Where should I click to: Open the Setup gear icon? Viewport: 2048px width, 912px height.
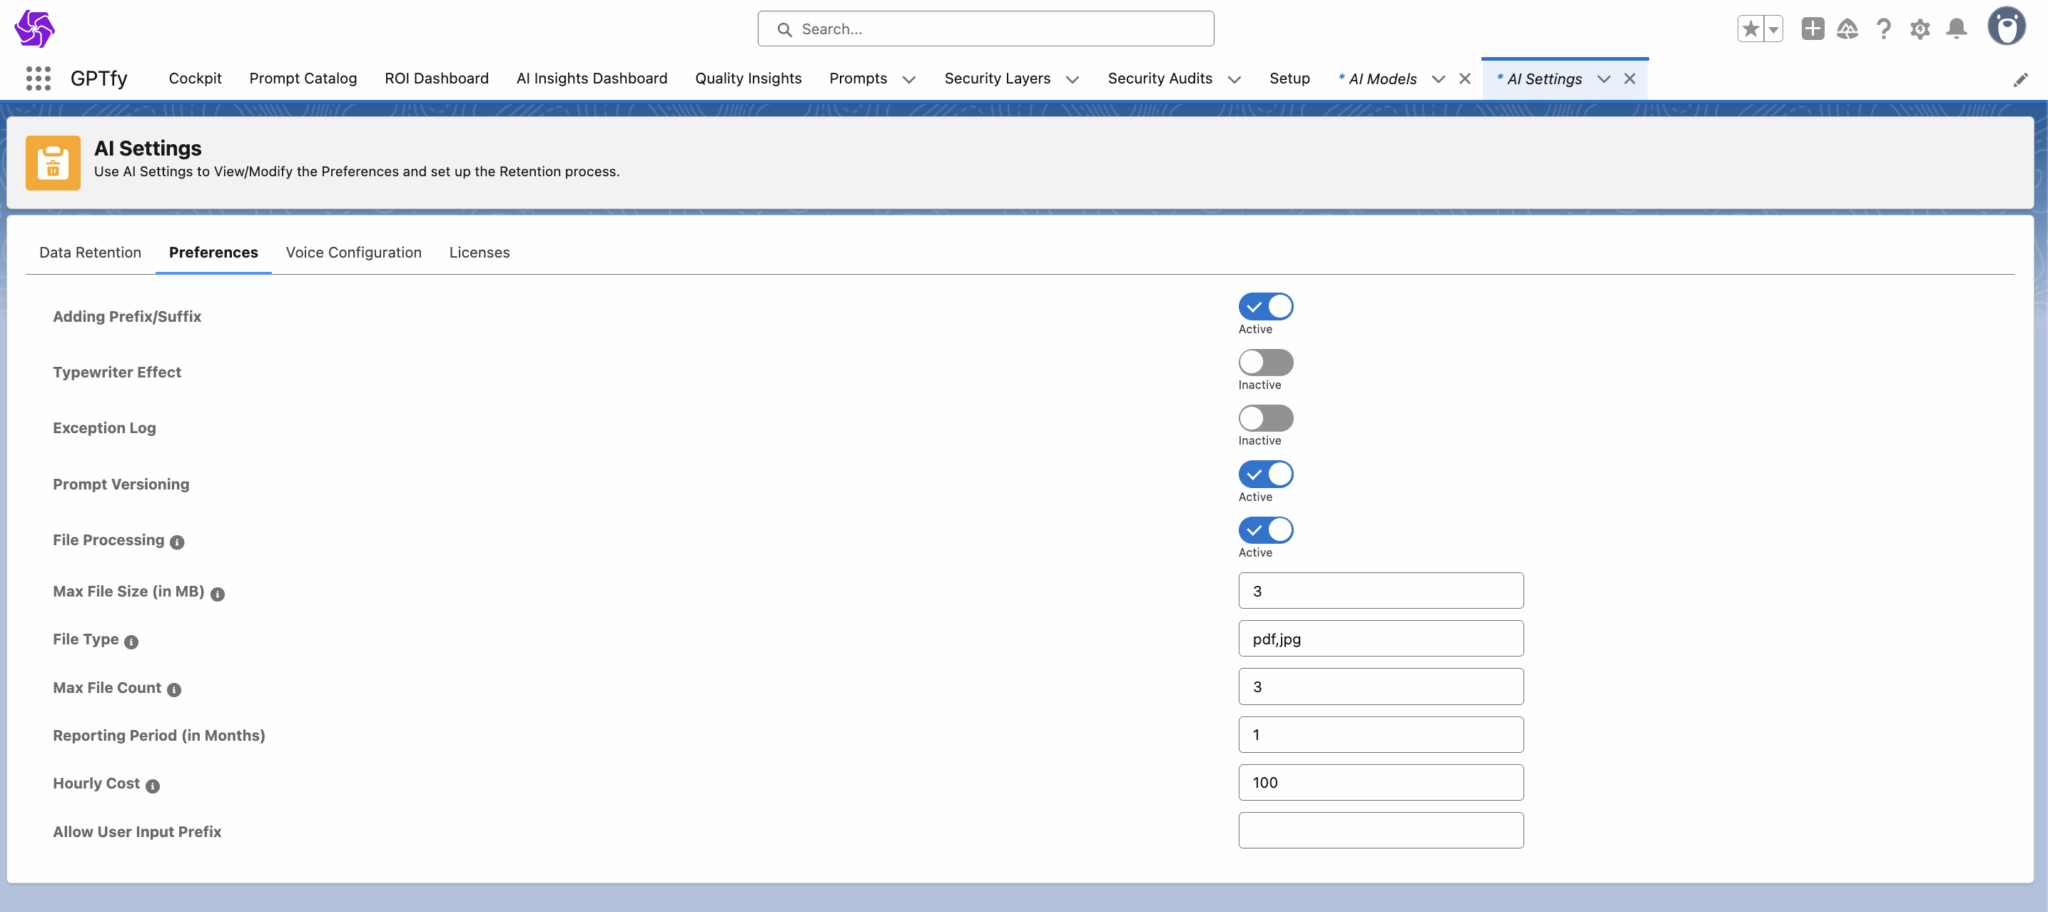tap(1919, 29)
